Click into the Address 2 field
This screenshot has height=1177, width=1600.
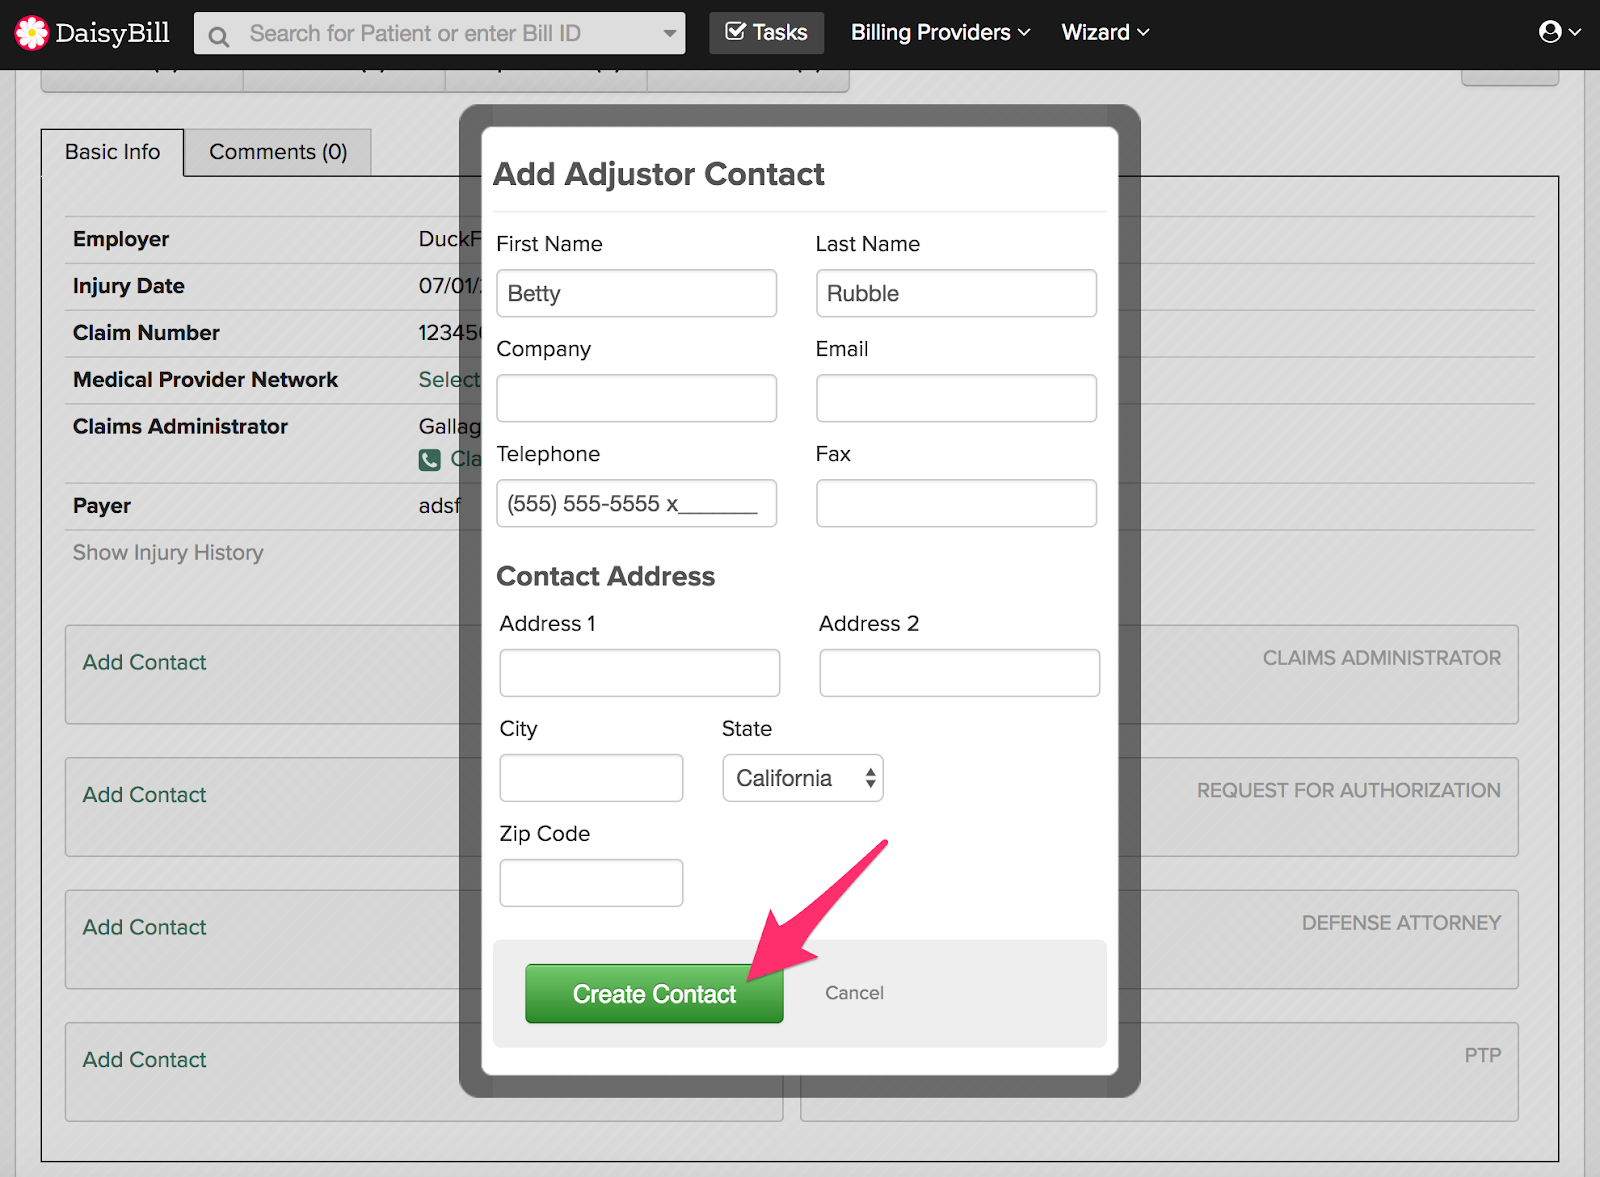point(960,673)
